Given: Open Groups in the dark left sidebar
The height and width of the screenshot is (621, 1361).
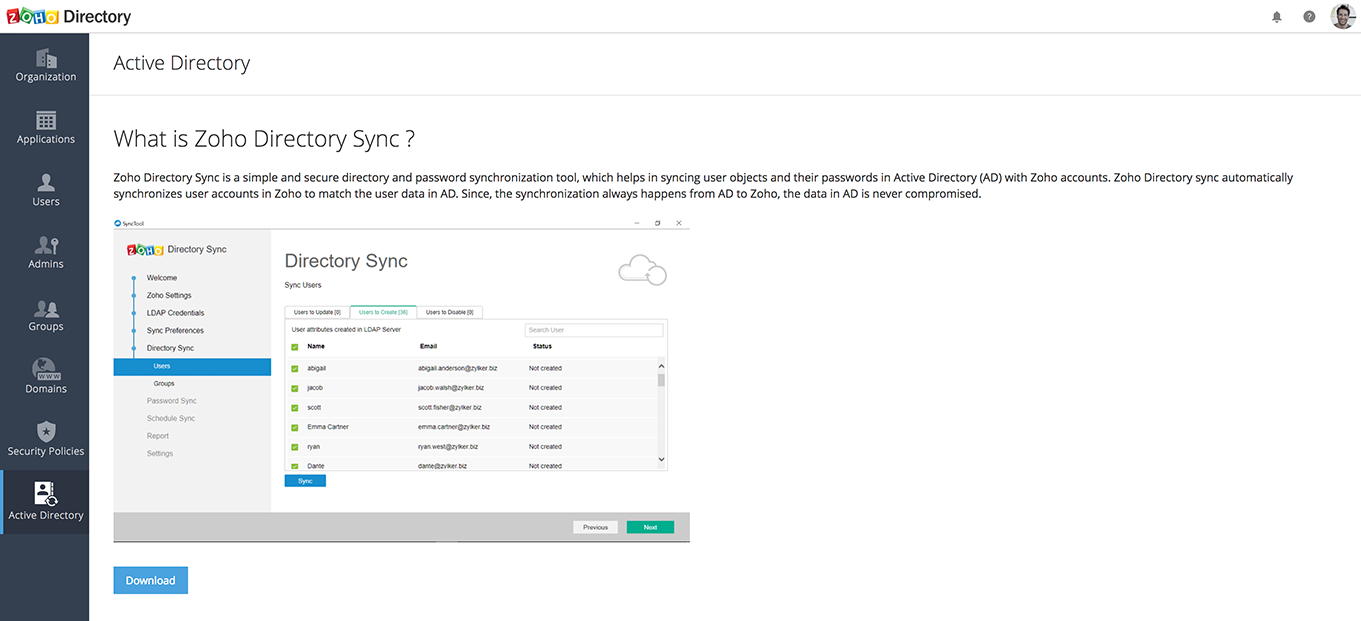Looking at the screenshot, I should (45, 315).
